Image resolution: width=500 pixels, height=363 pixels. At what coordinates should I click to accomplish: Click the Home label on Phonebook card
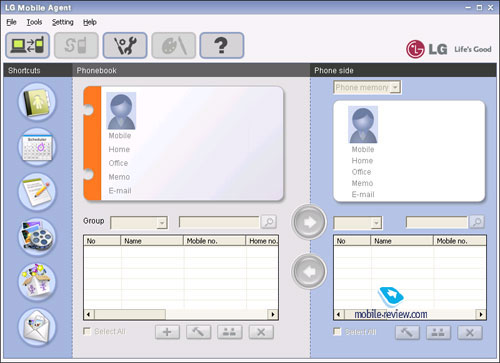click(119, 150)
